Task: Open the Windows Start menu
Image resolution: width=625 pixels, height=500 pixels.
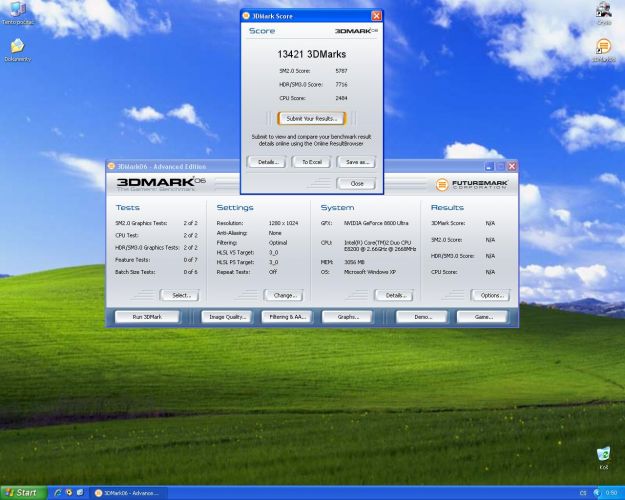Action: [22, 493]
